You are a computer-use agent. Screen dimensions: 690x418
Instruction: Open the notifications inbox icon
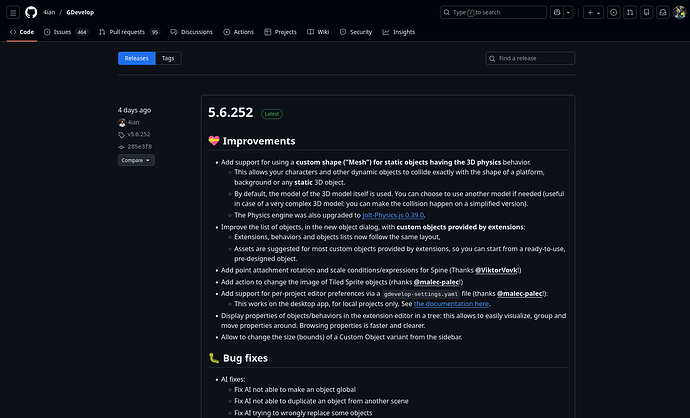660,12
